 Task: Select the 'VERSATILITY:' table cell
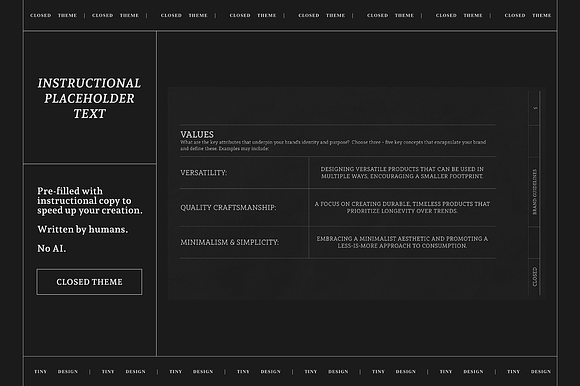pyautogui.click(x=244, y=173)
